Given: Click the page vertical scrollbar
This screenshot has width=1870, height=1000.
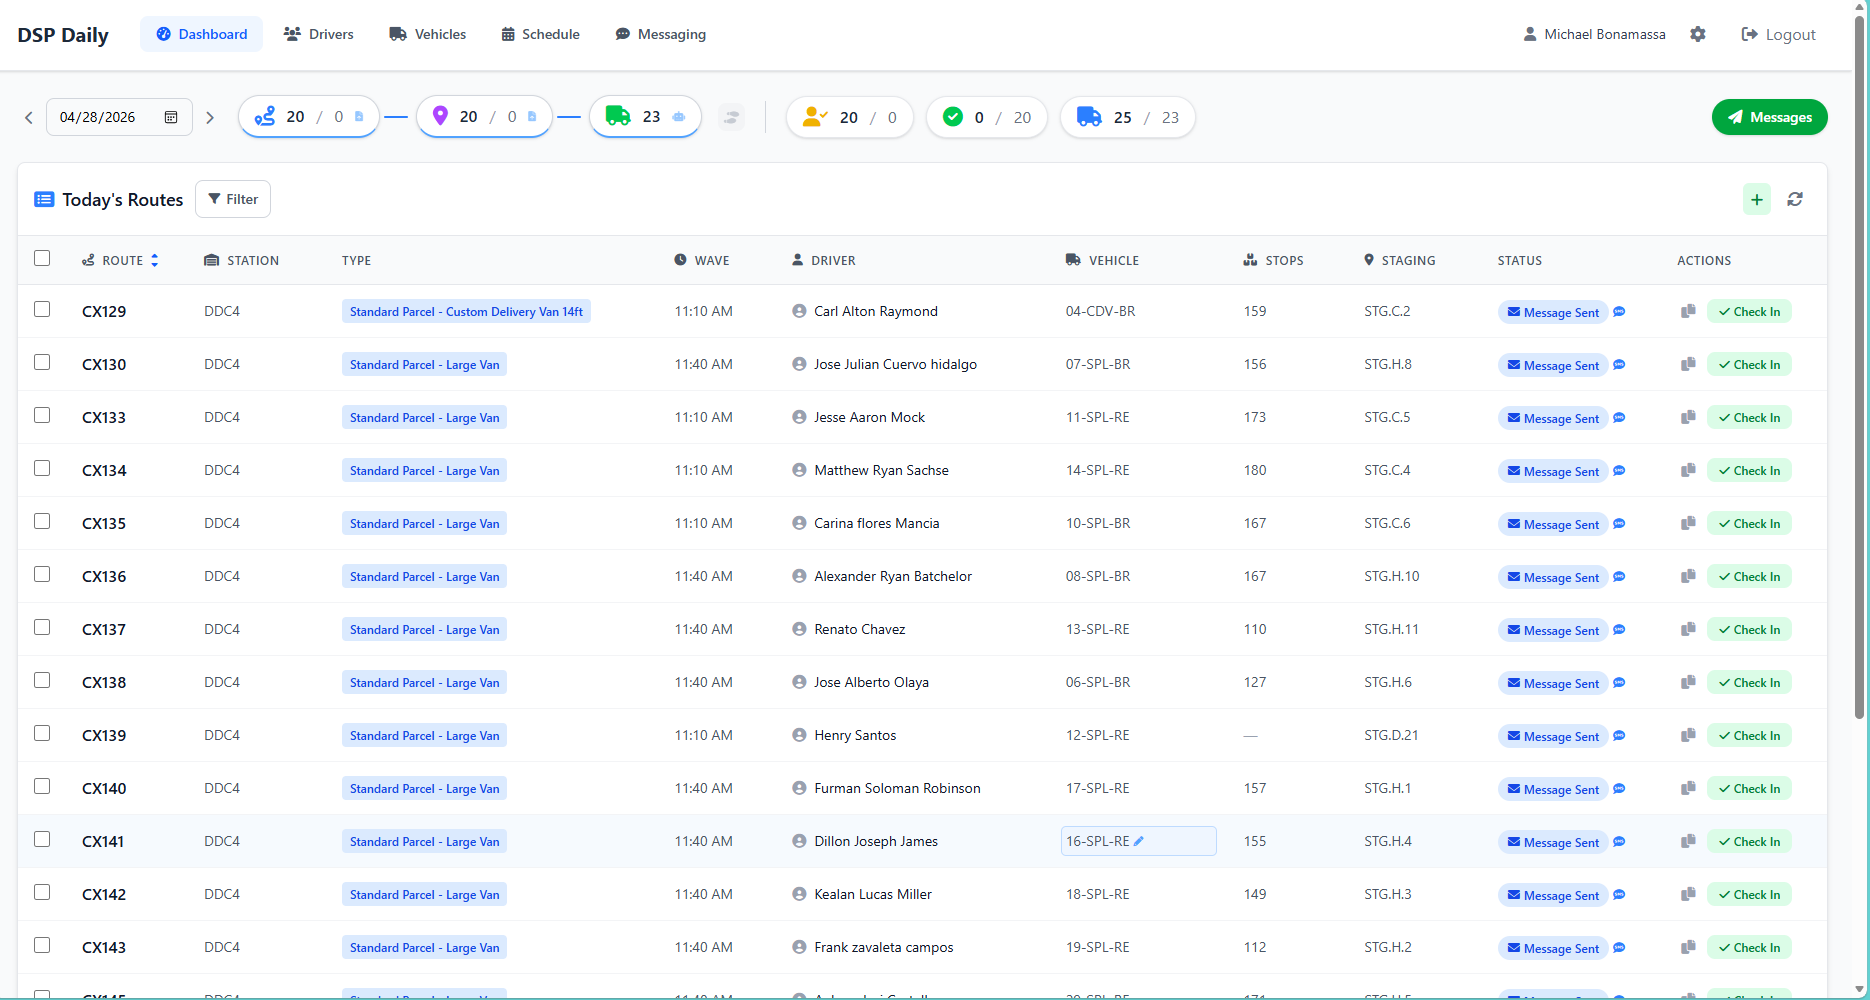Looking at the screenshot, I should pyautogui.click(x=1860, y=365).
